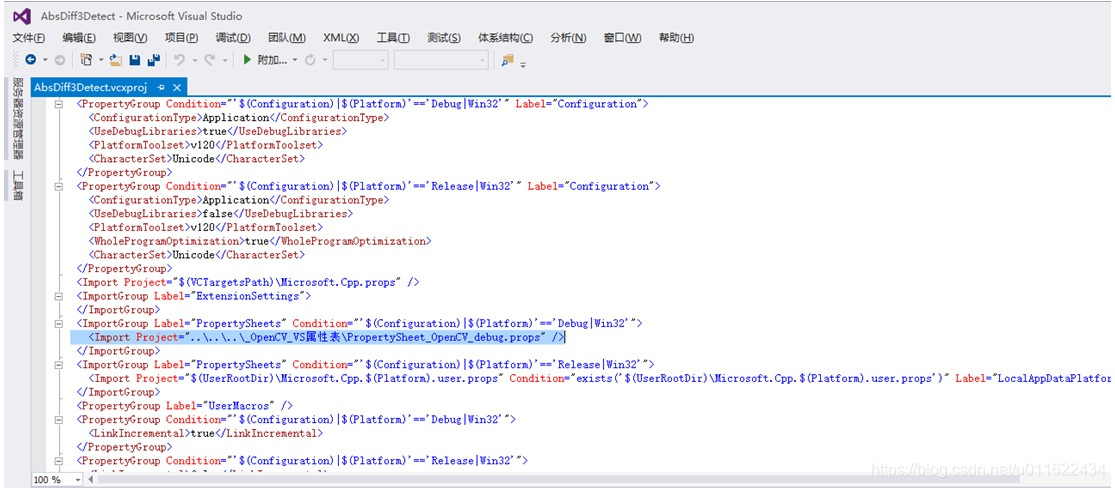This screenshot has width=1115, height=488.
Task: Click the Navigate Forward arrow icon
Action: point(60,60)
